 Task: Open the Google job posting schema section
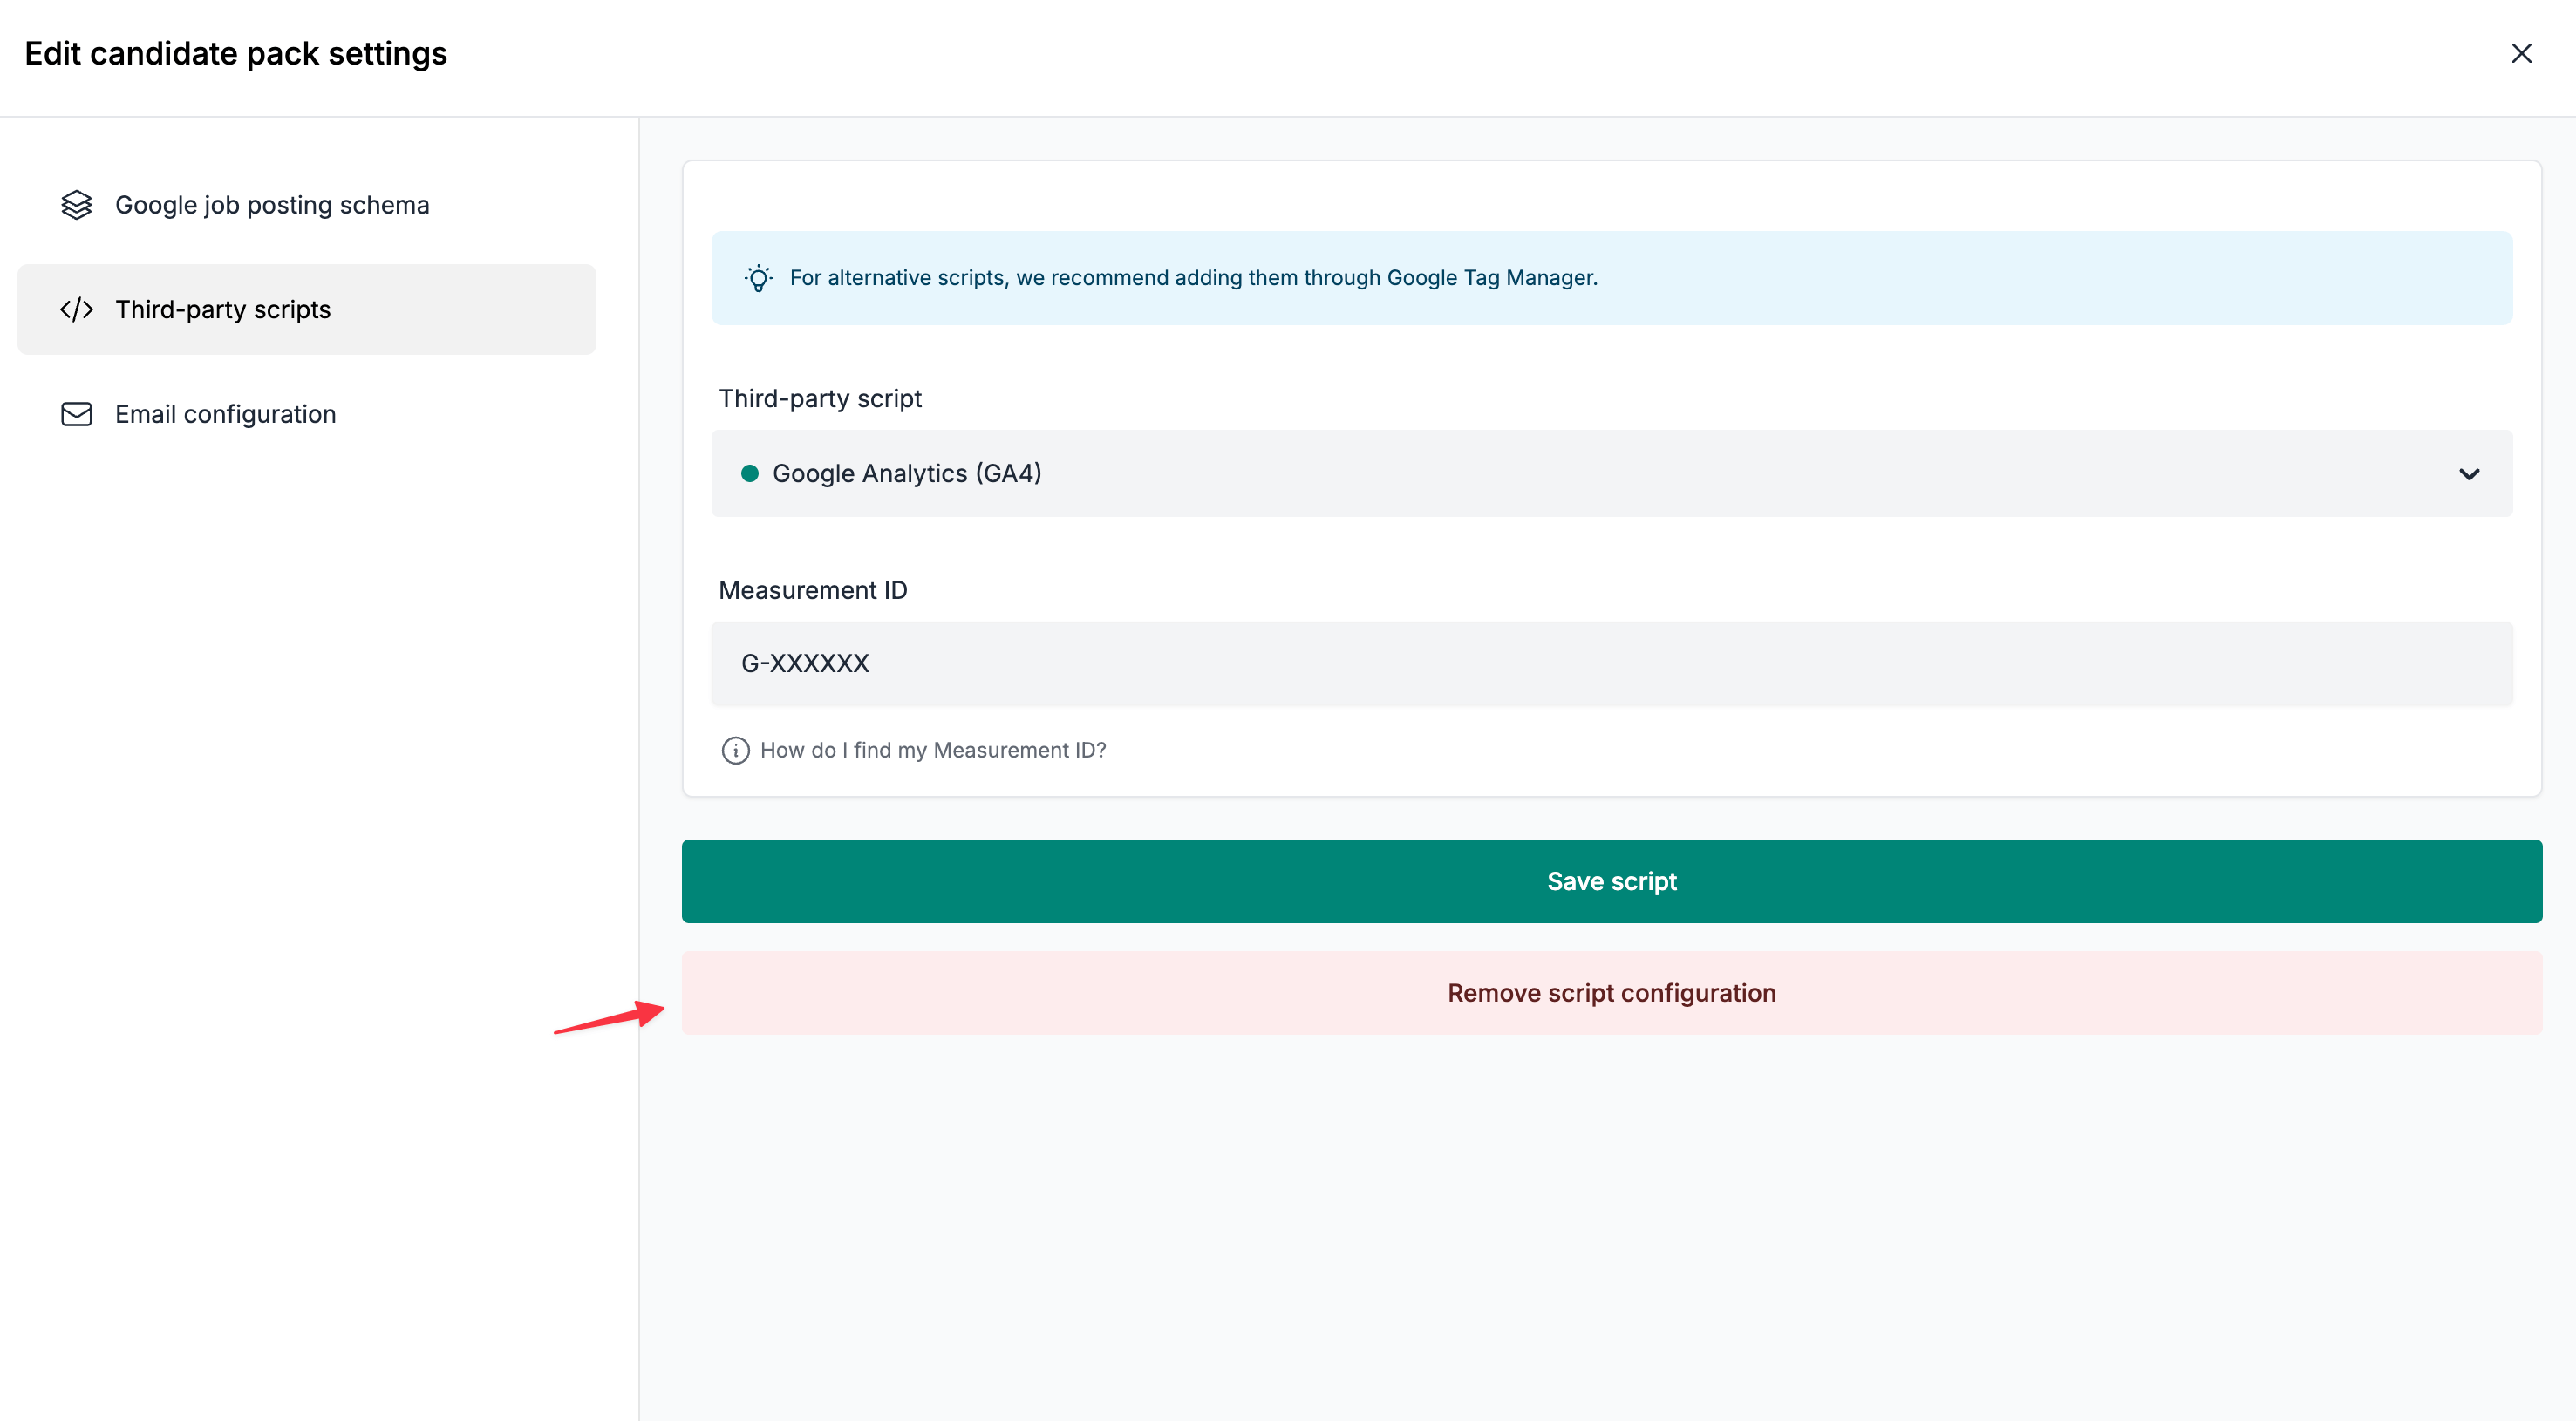[x=272, y=205]
